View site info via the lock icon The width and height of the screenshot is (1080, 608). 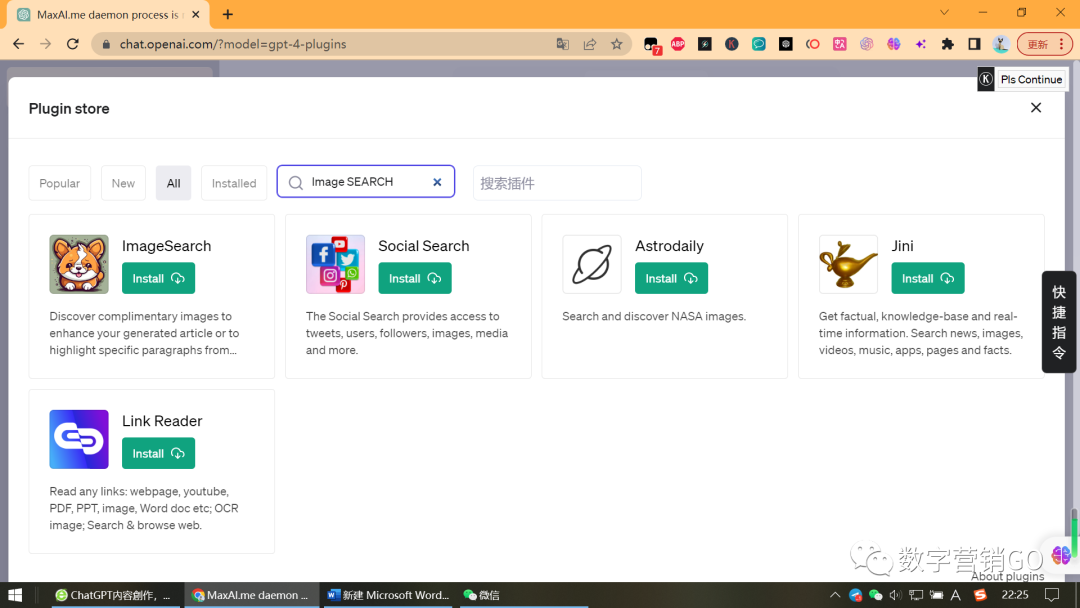106,44
